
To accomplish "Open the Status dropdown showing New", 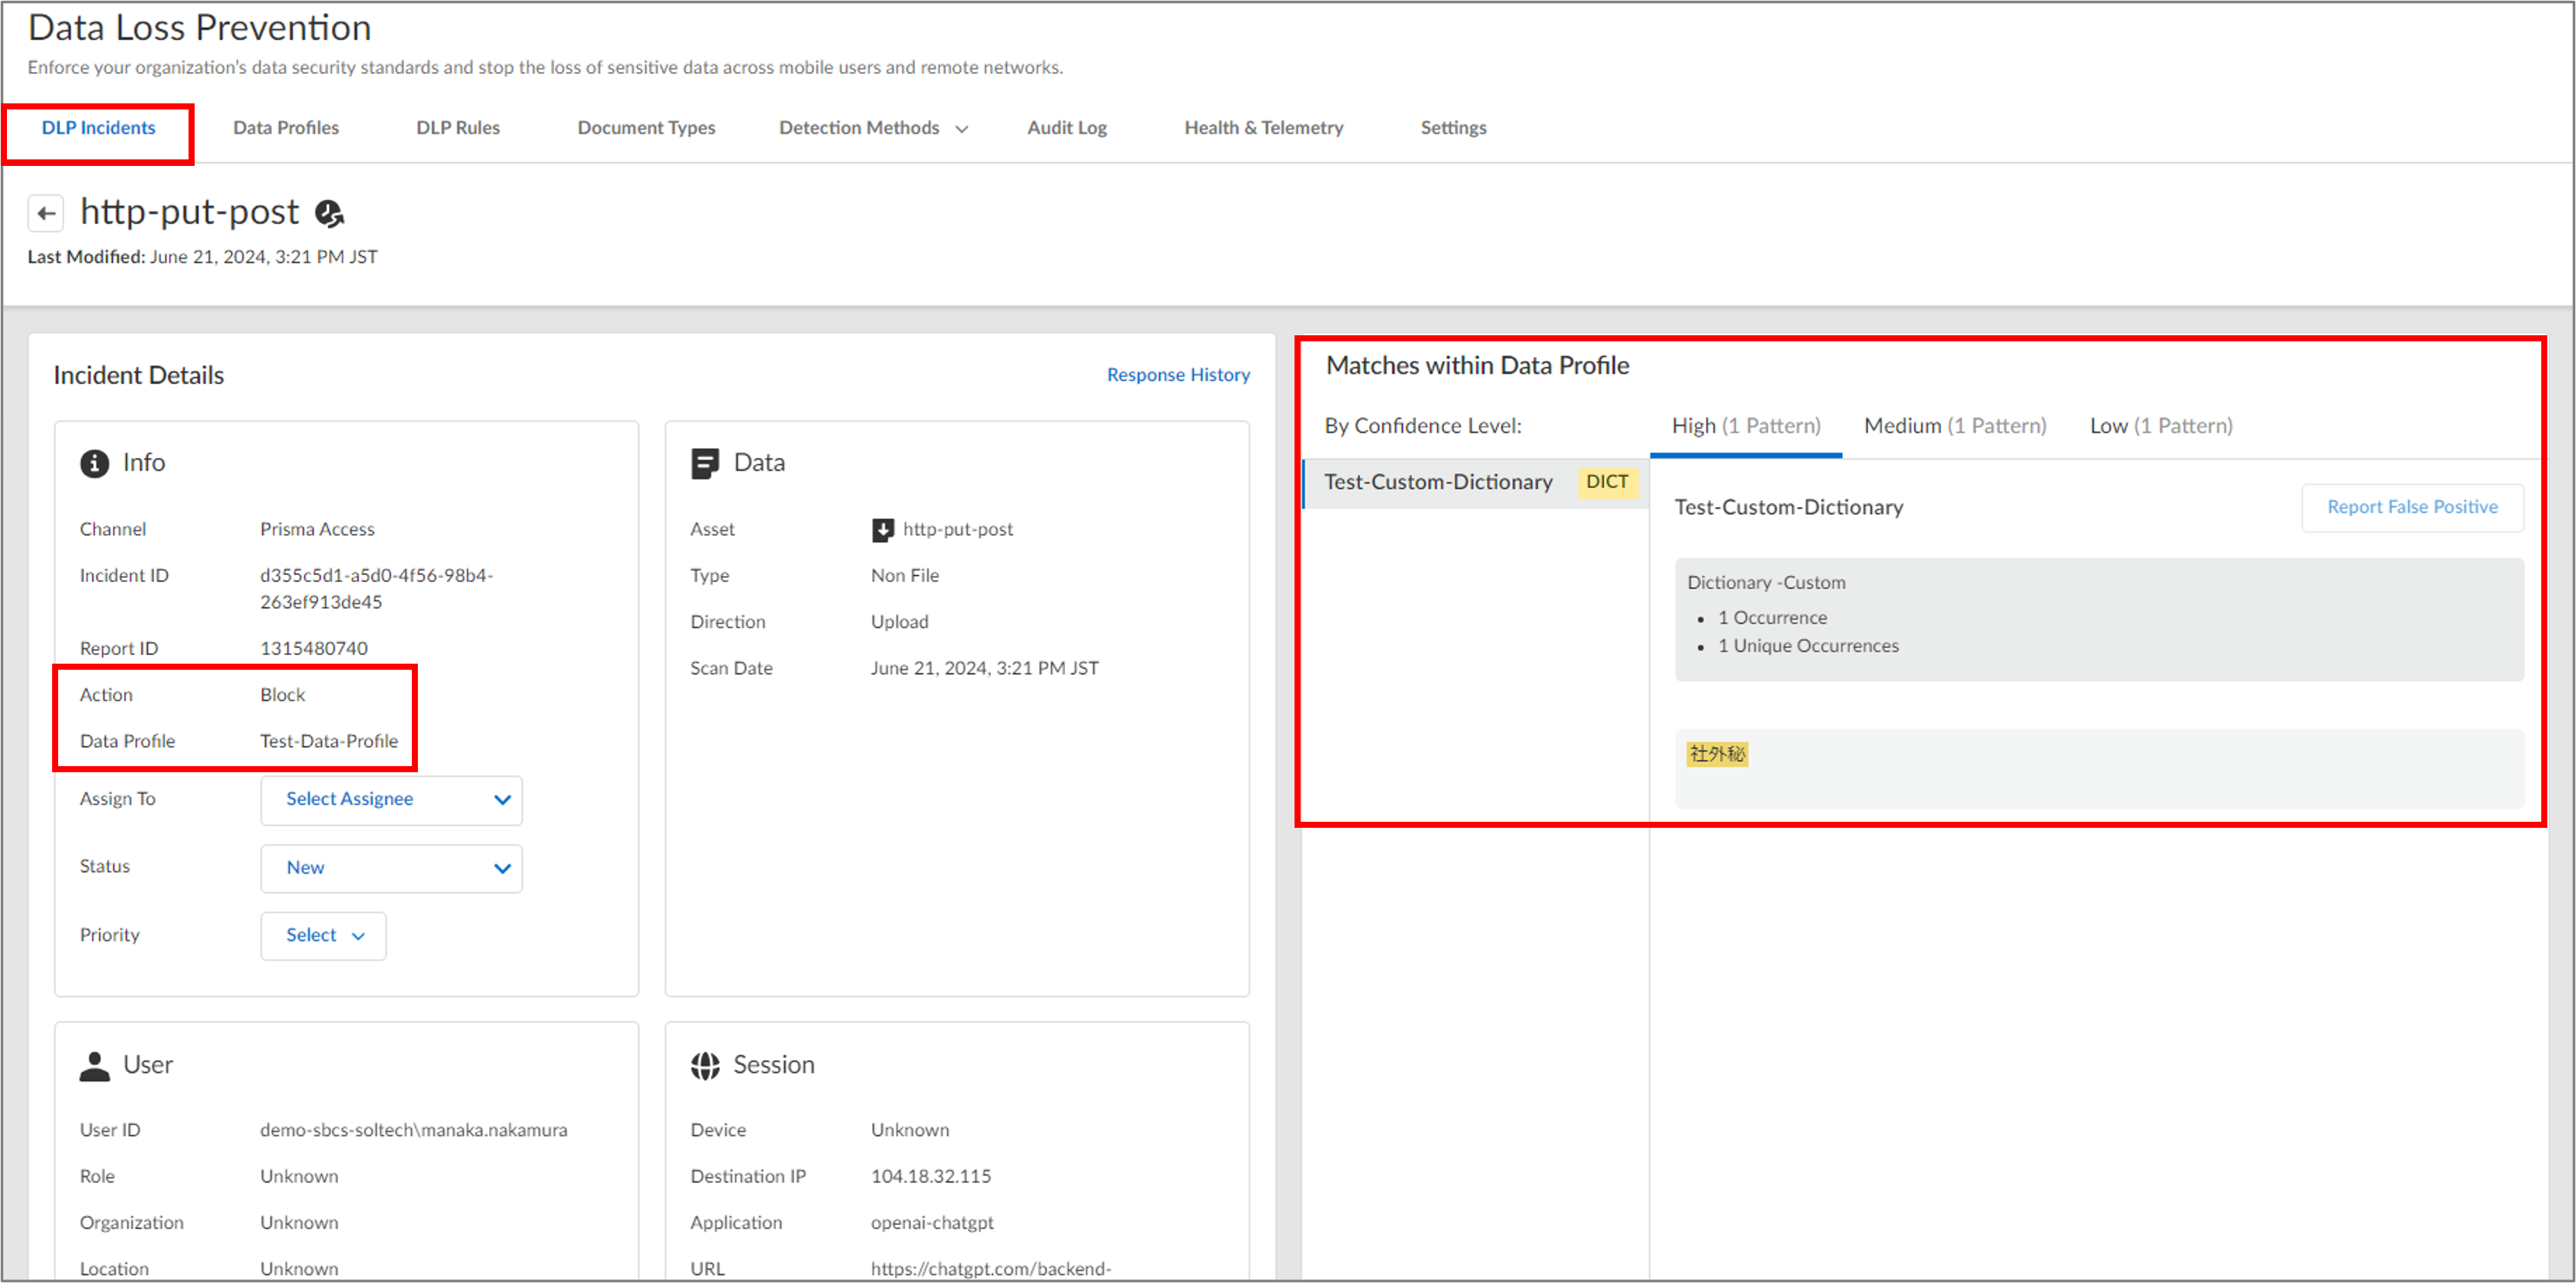I will pyautogui.click(x=391, y=868).
